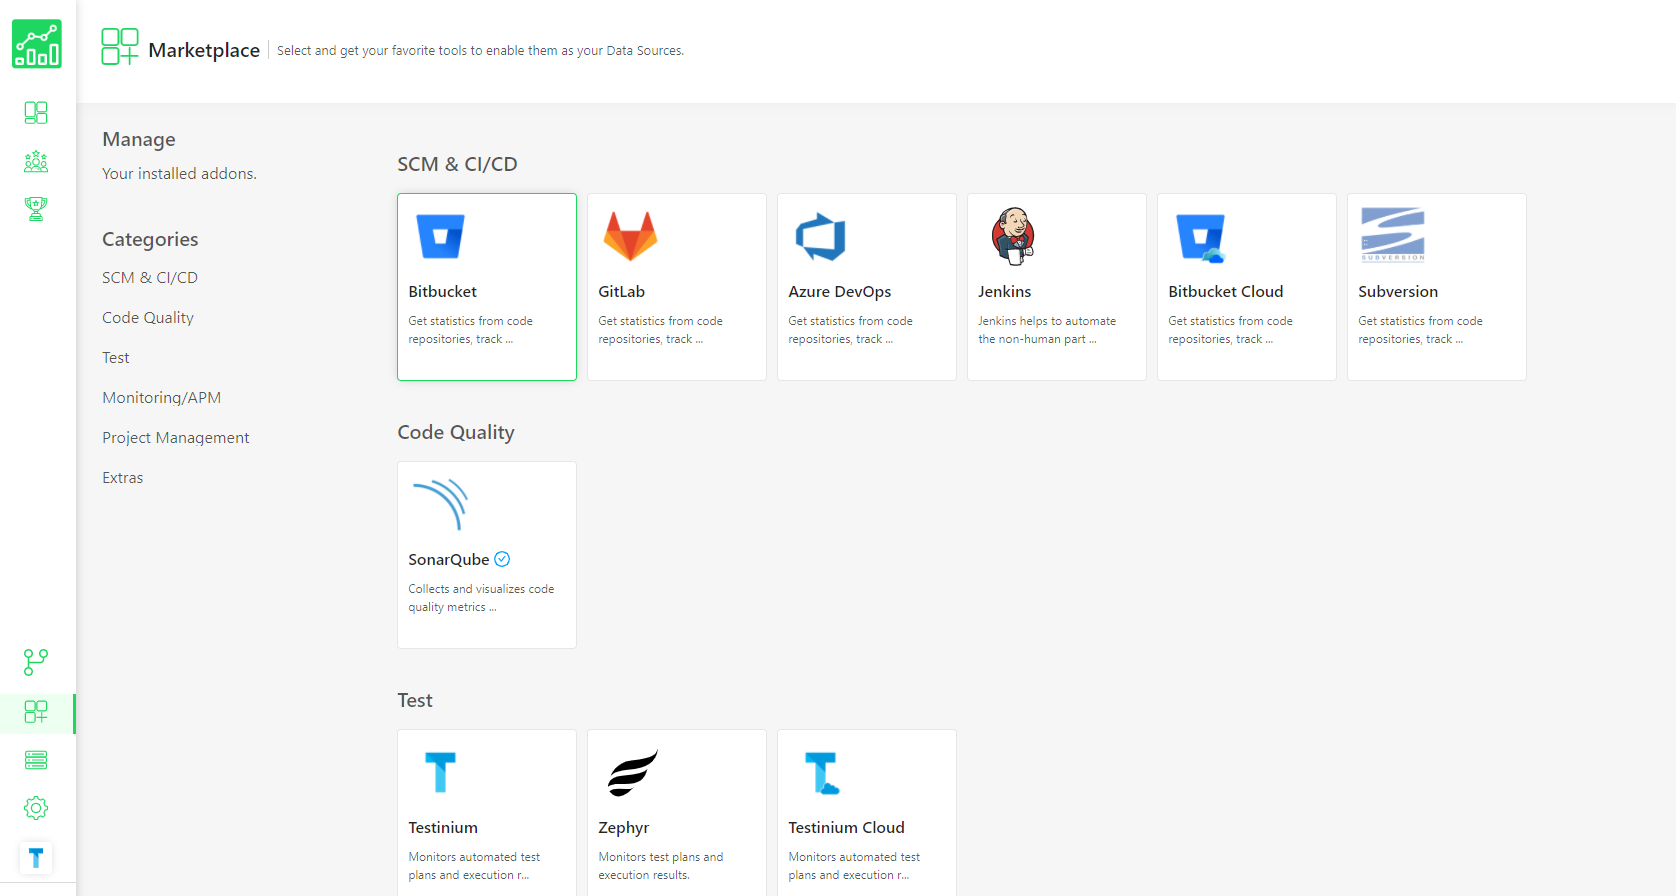Open the settings gear in the sidebar
The width and height of the screenshot is (1676, 896).
coord(36,808)
